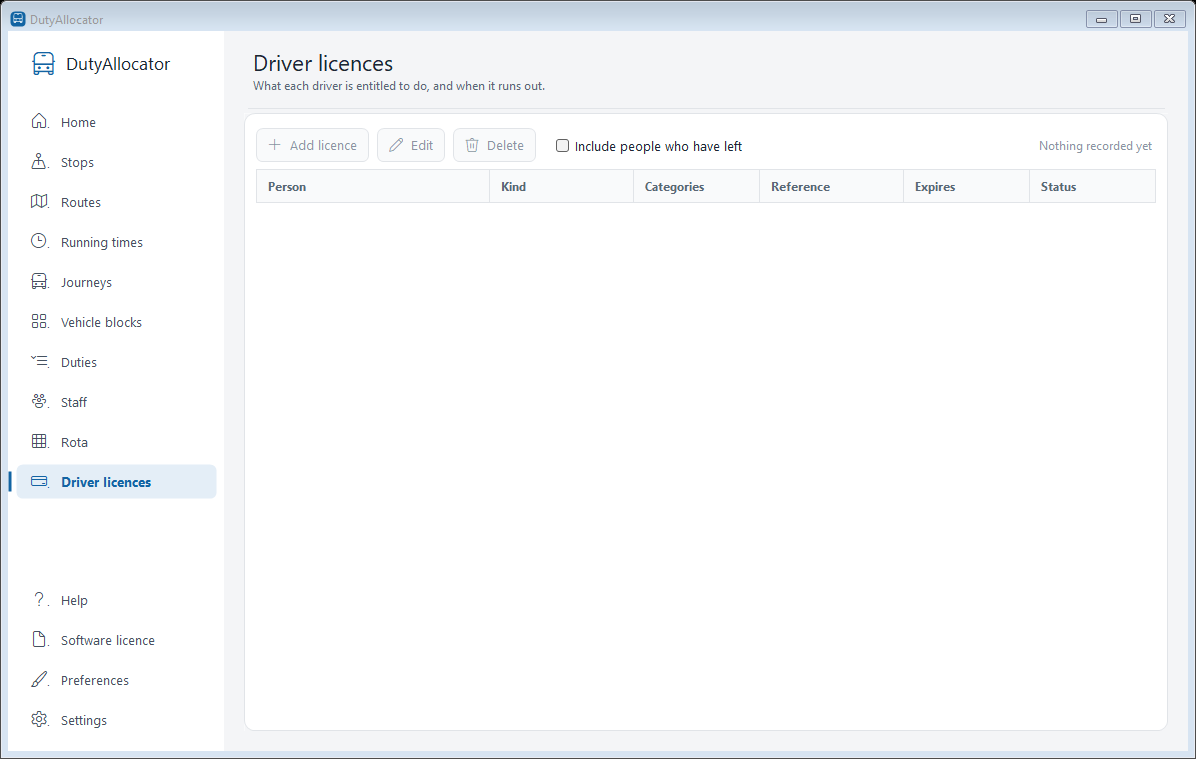Screen dimensions: 1196x759
Task: Click the Vehicle blocks grid icon
Action: click(x=40, y=321)
